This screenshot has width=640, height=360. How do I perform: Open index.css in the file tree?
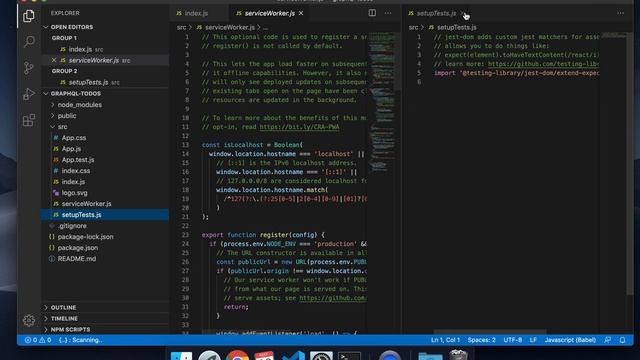pos(76,171)
